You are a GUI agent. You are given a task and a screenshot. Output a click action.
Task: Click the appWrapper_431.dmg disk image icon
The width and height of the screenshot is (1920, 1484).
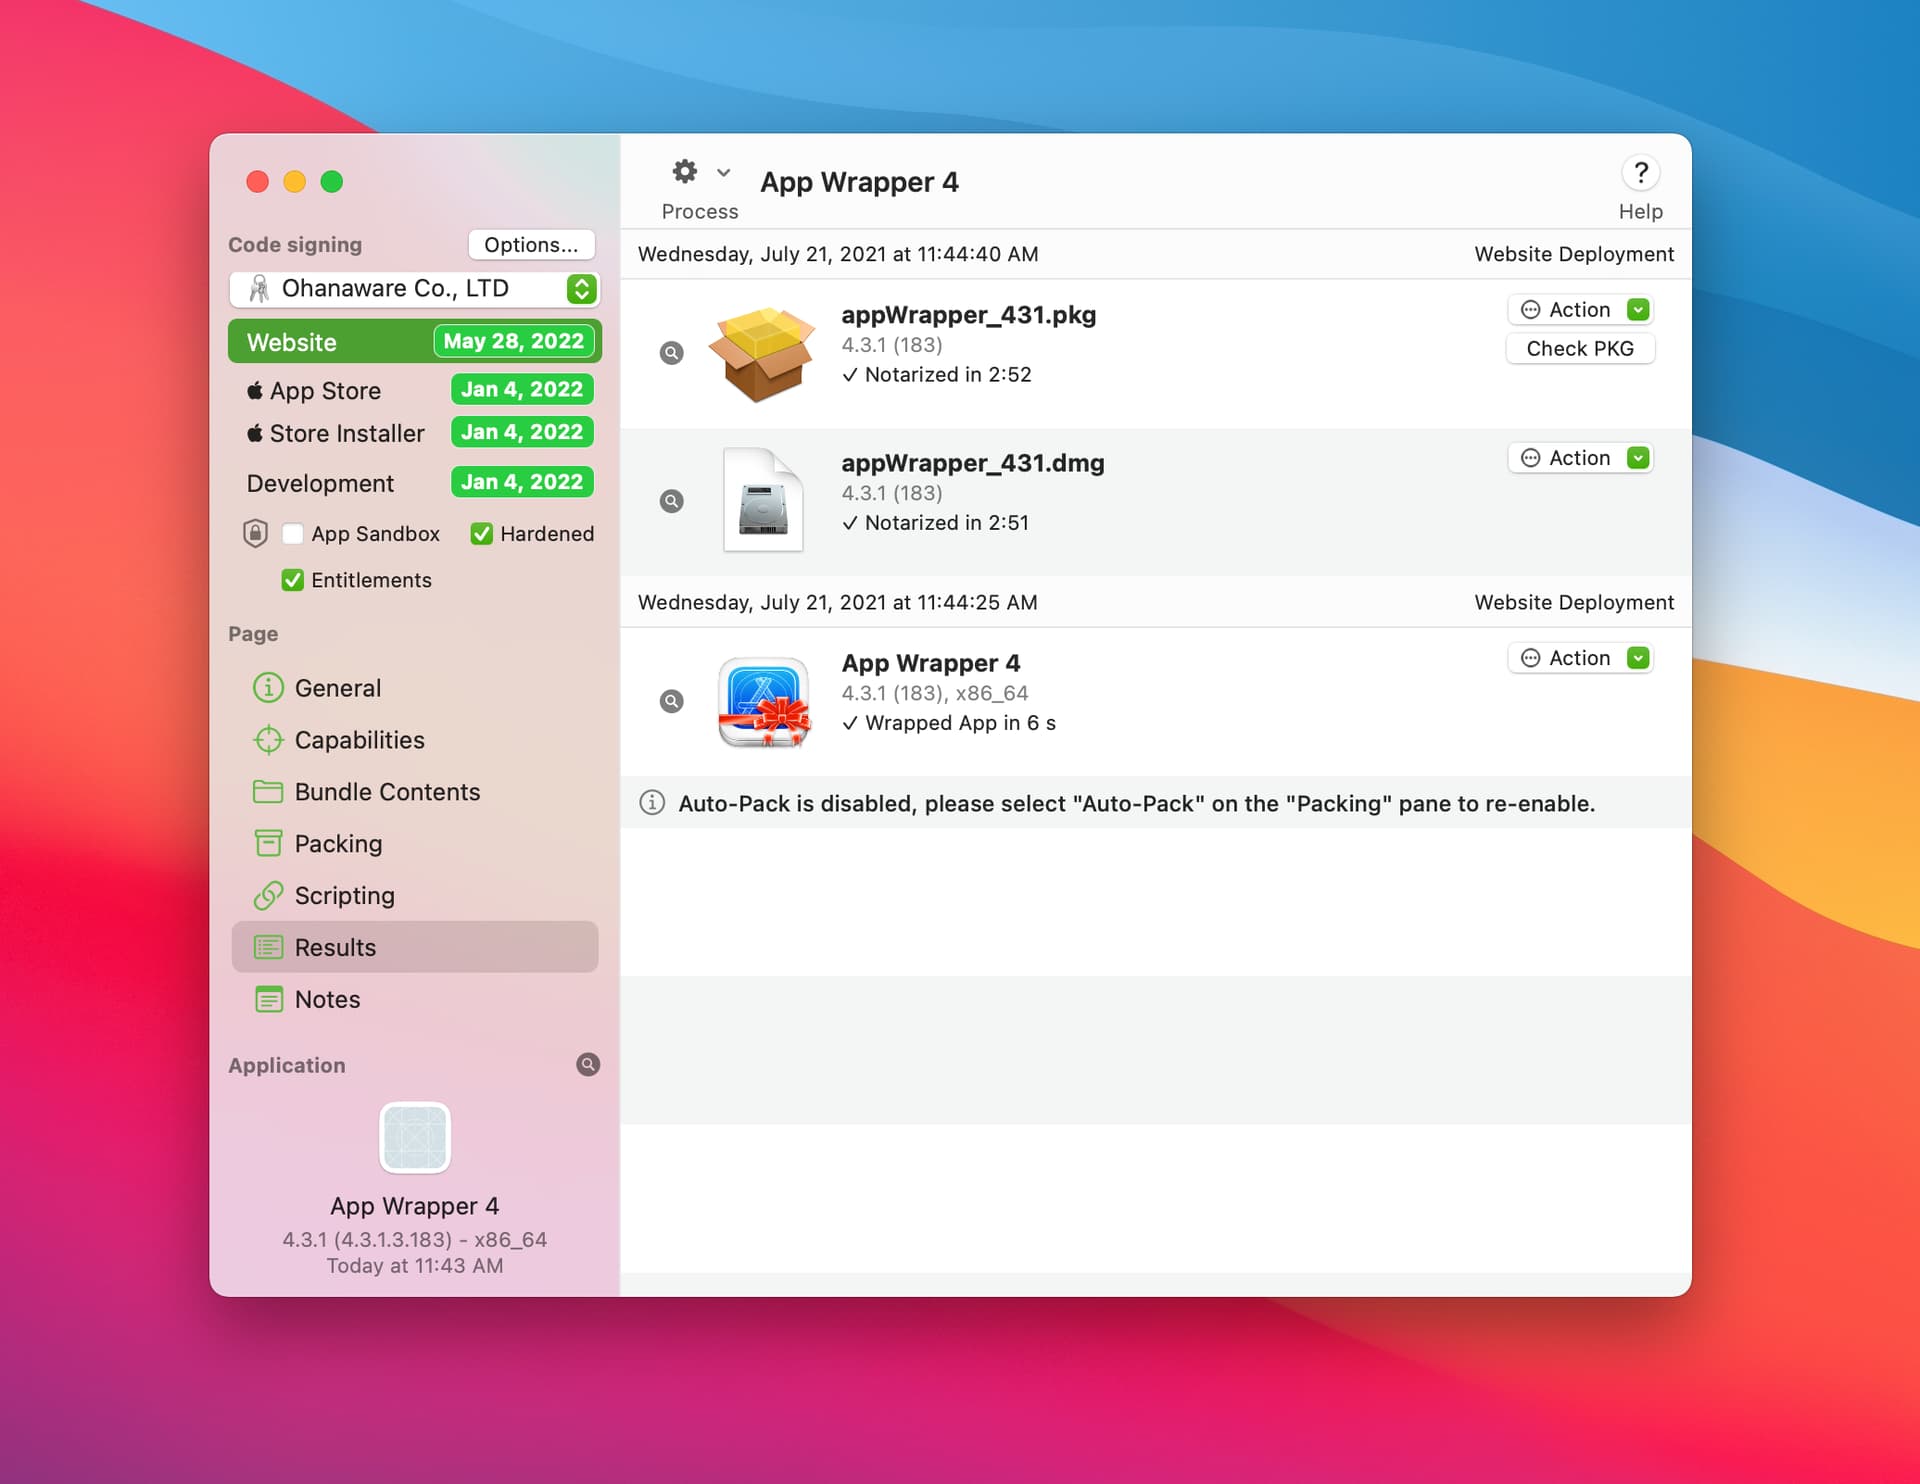[x=763, y=500]
